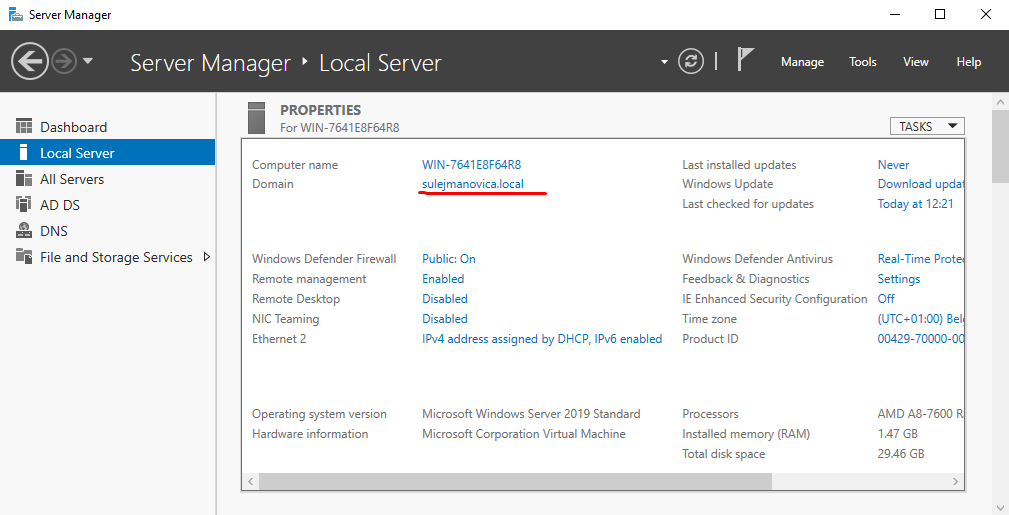Screen dimensions: 1009x515
Task: Click the 29.46 GB disk space value
Action: pos(901,454)
